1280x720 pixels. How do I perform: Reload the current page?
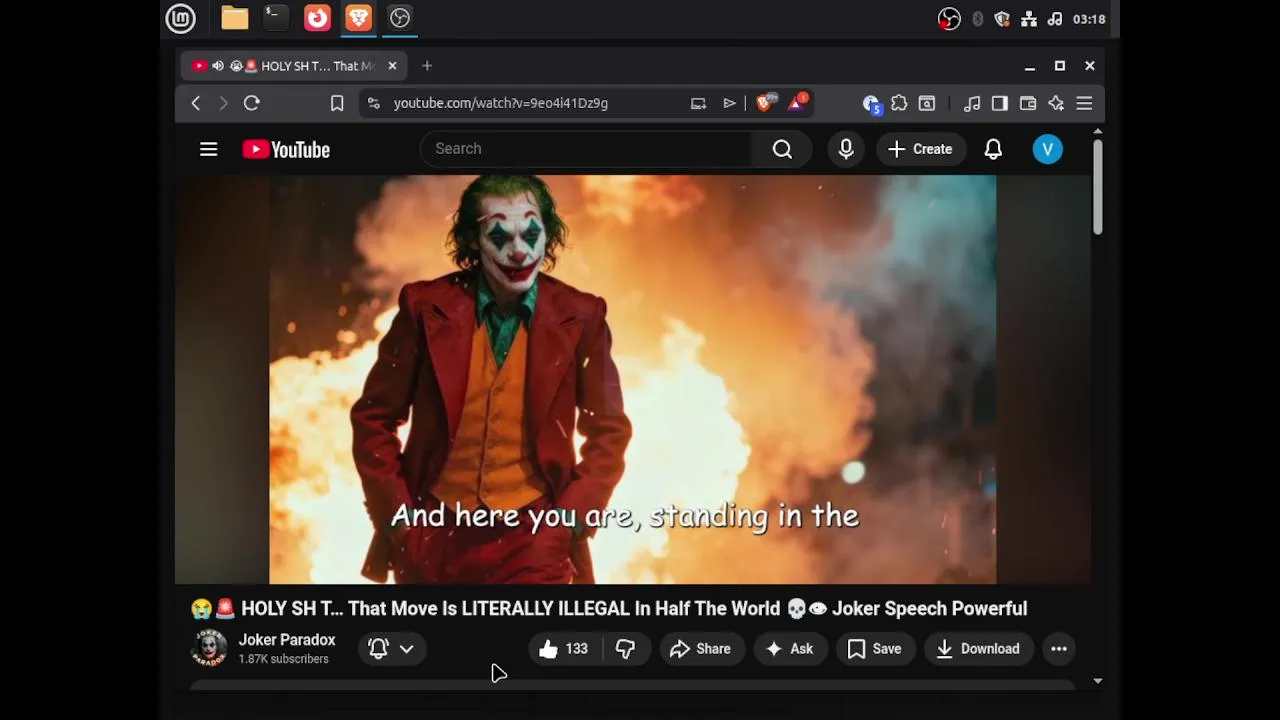252,103
